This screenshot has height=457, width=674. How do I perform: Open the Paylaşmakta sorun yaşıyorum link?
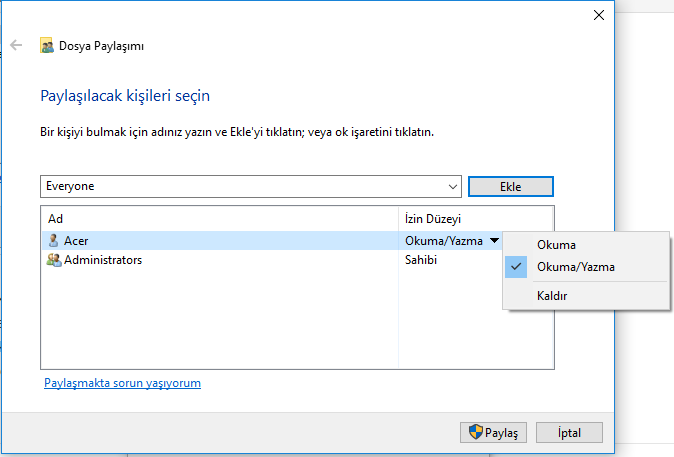pos(122,383)
